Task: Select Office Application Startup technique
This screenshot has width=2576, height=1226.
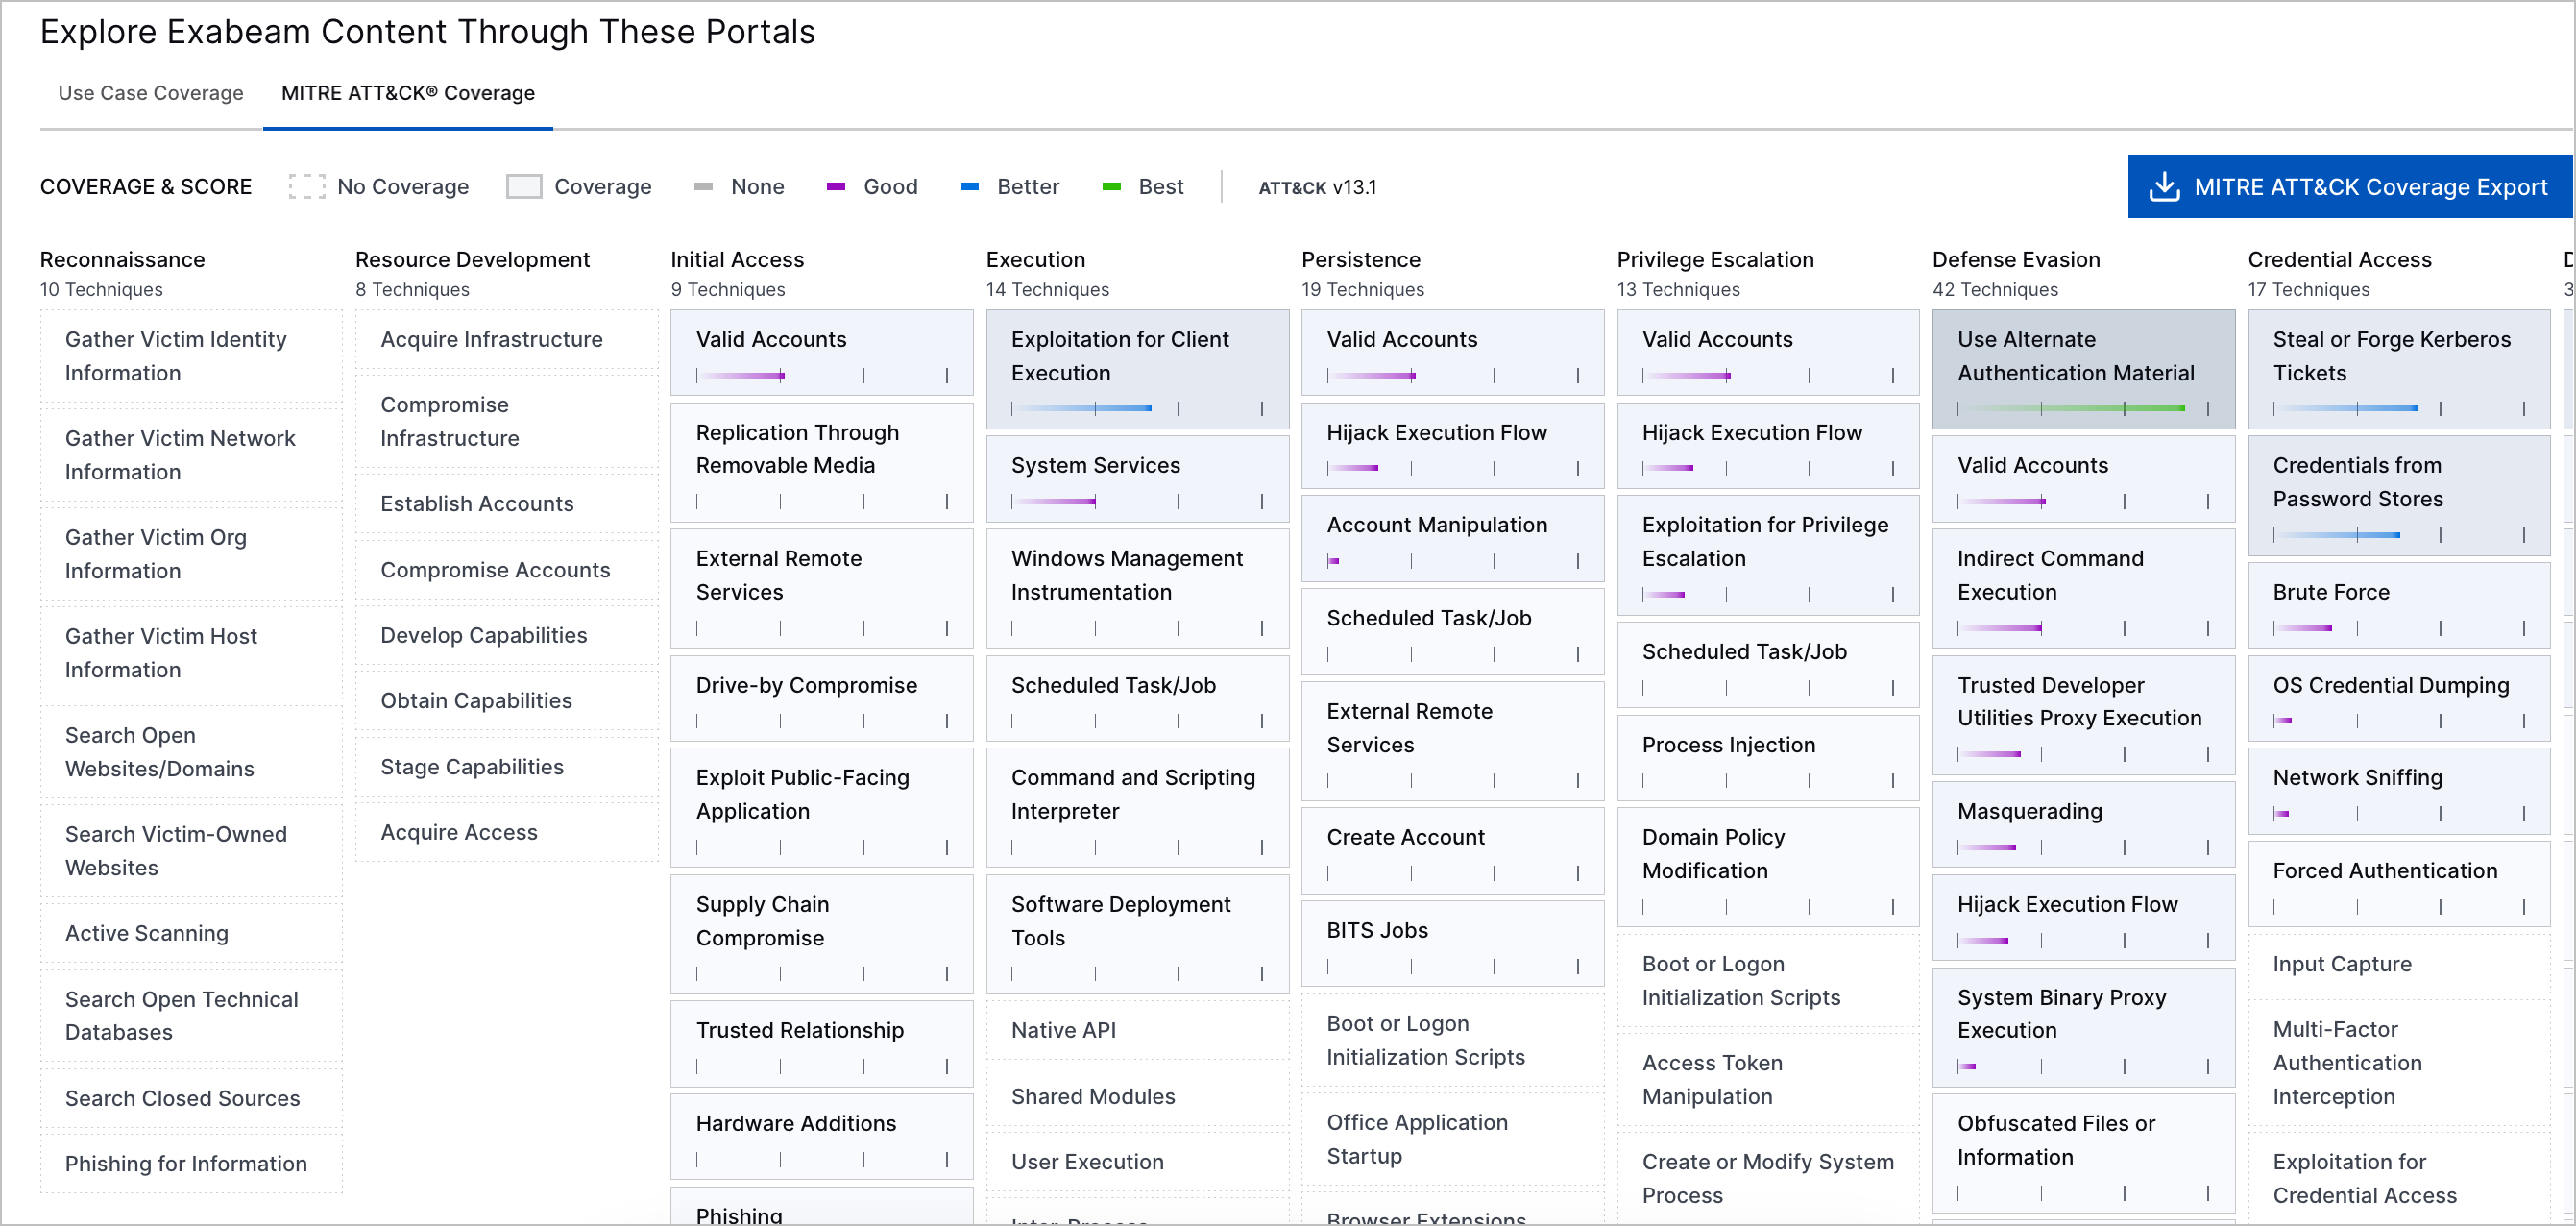Action: [x=1453, y=1140]
